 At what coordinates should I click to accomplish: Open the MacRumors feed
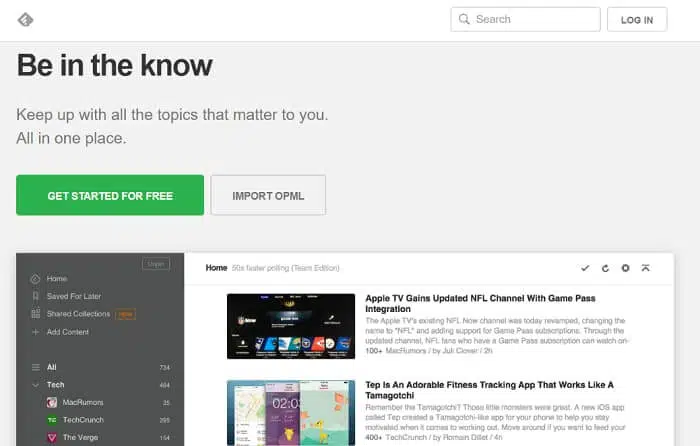[83, 402]
